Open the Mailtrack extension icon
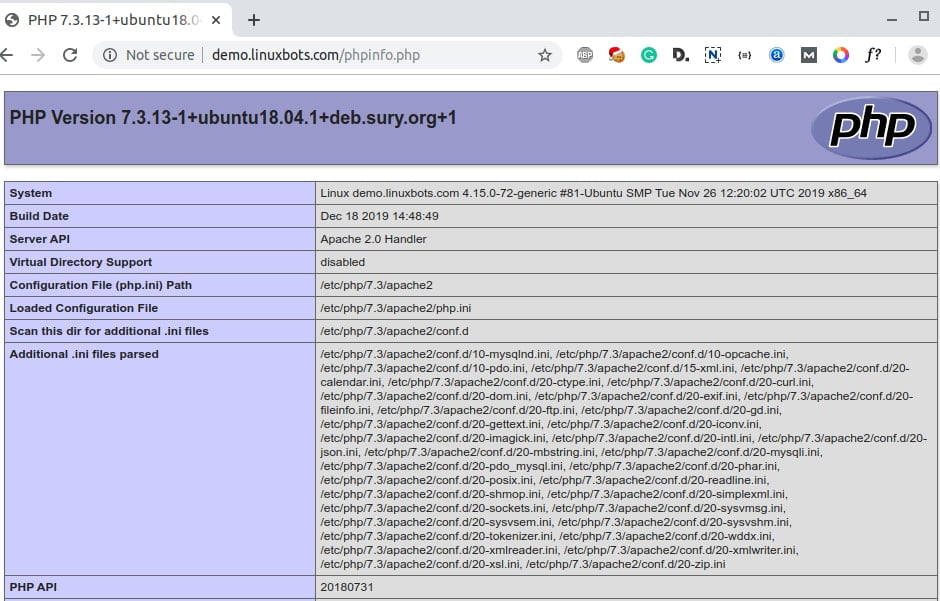This screenshot has height=601, width=940. 808,55
